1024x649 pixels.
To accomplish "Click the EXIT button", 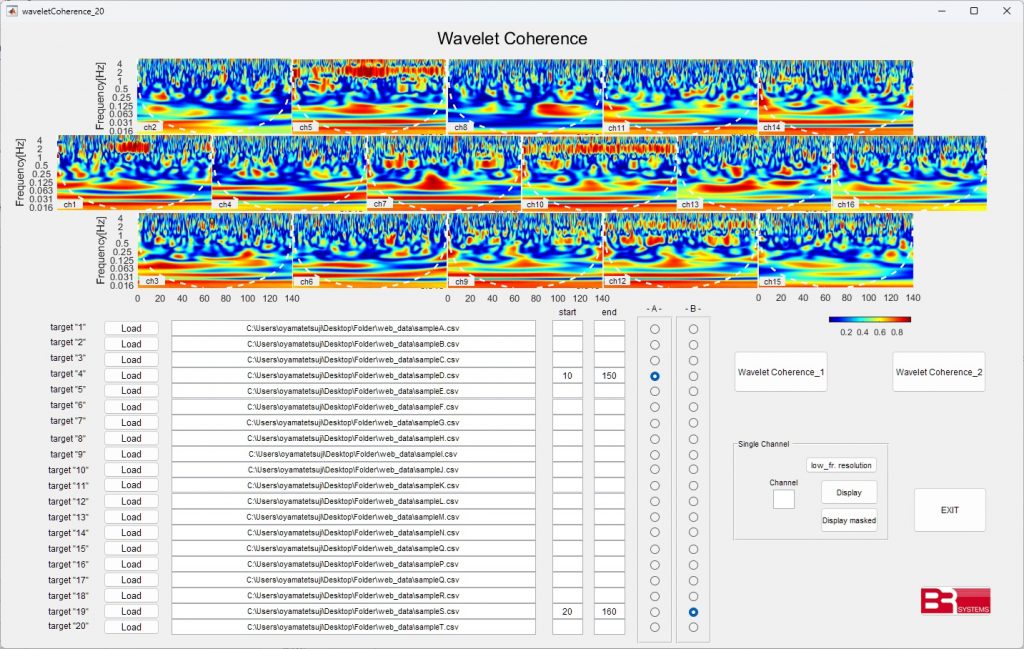I will tap(949, 510).
